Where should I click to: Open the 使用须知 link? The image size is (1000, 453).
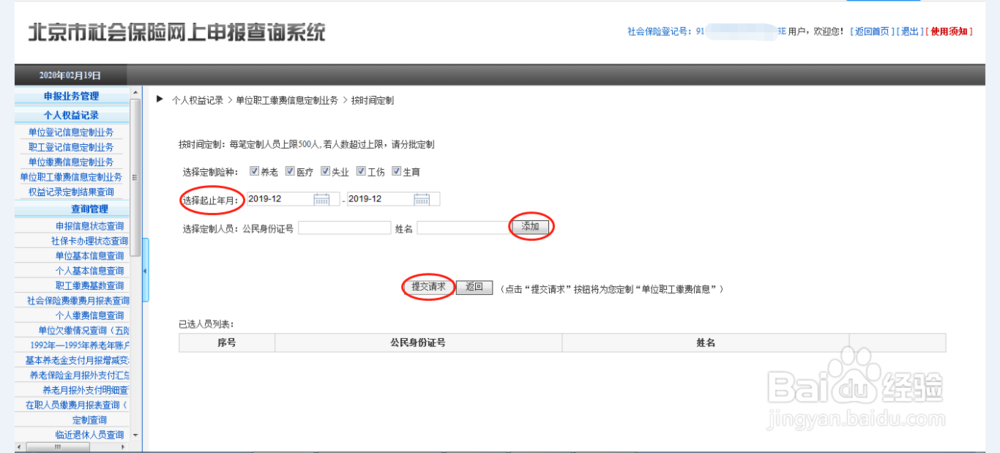click(x=948, y=31)
